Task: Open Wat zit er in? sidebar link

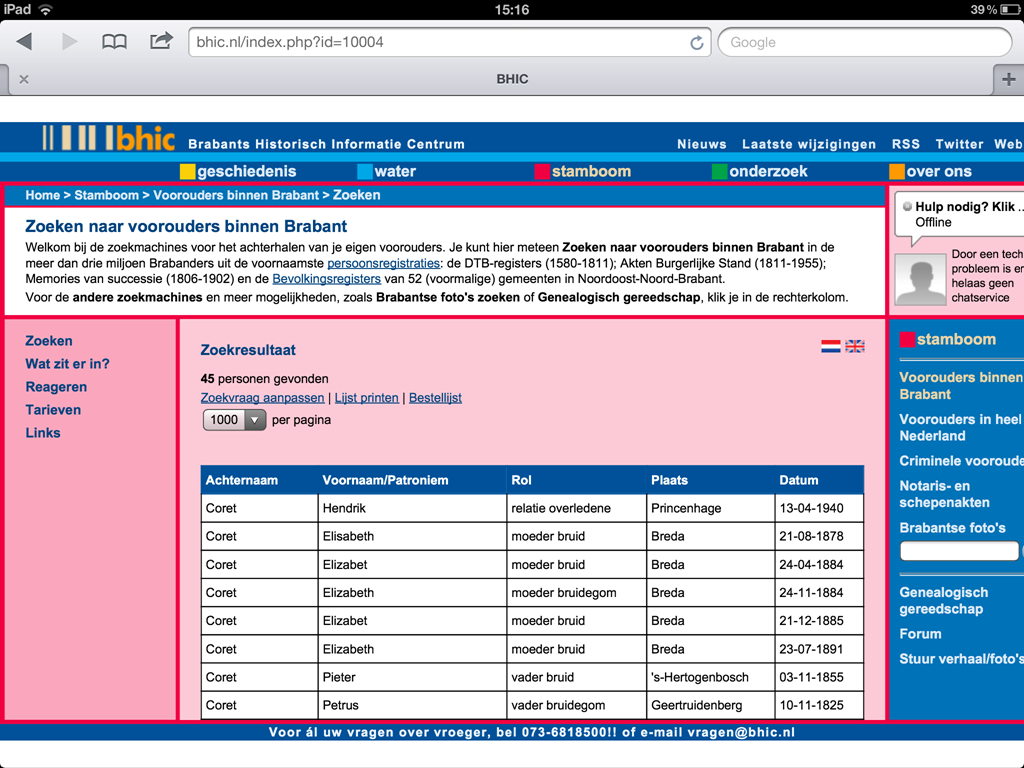Action: click(x=67, y=364)
